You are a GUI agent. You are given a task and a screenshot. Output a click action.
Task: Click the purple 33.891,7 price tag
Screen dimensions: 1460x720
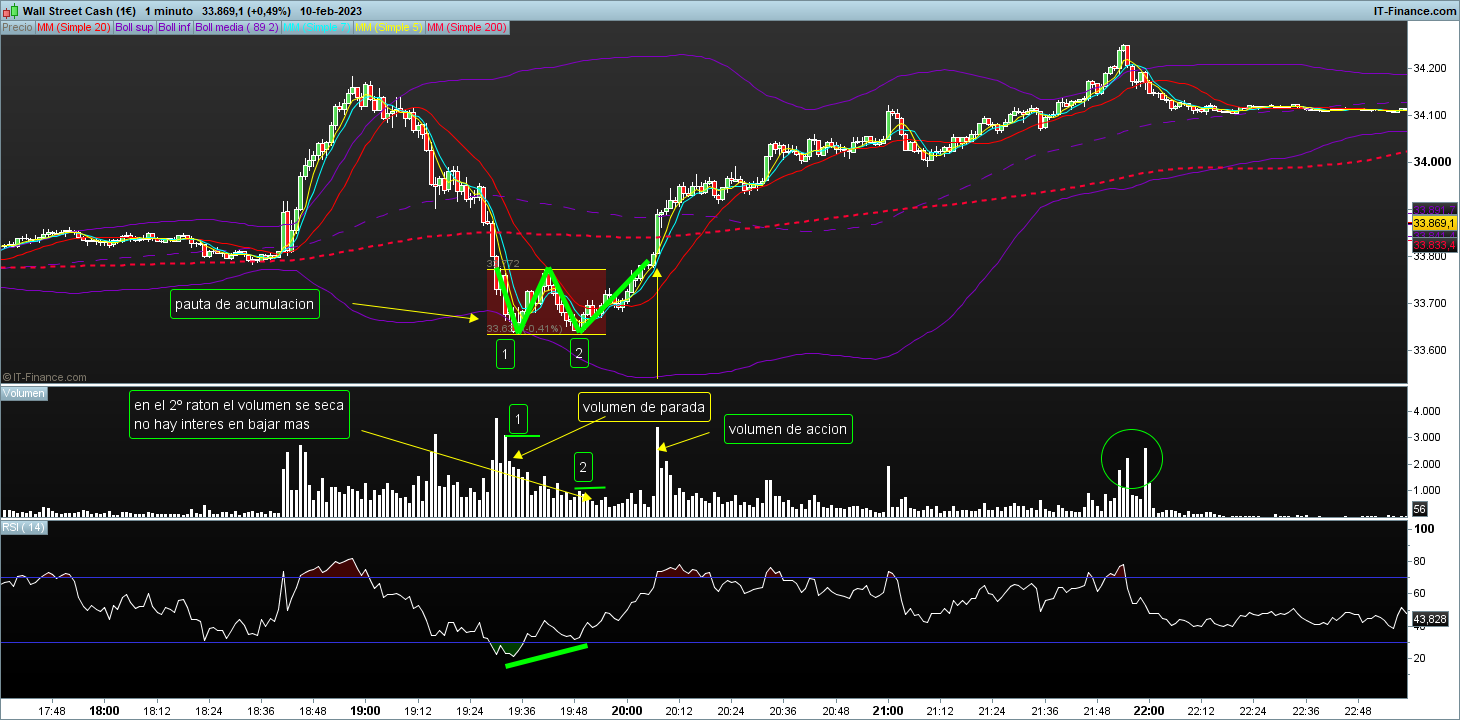[x=1434, y=209]
